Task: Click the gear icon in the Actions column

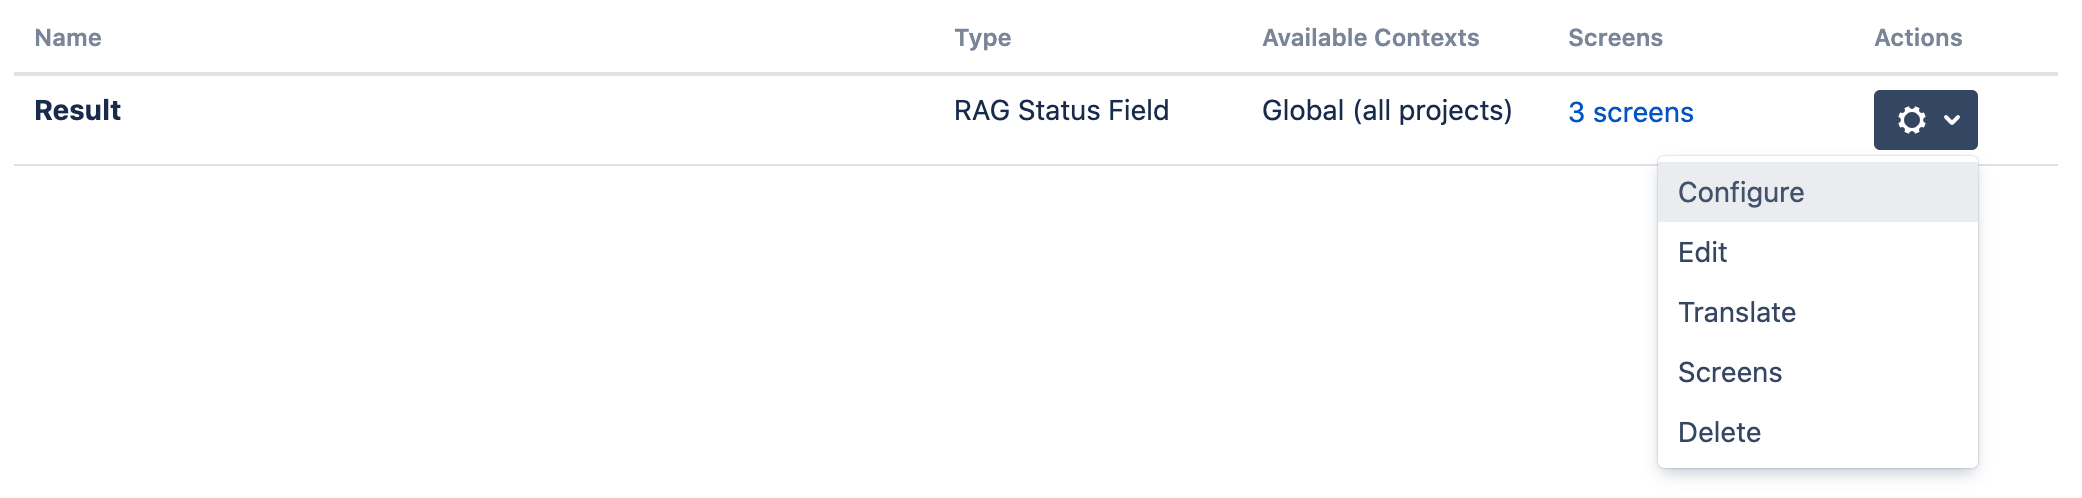Action: point(1911,120)
